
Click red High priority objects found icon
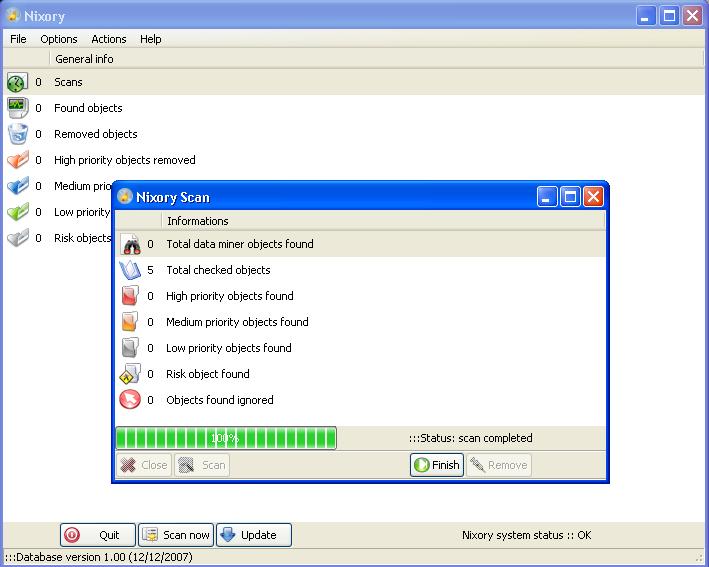130,296
